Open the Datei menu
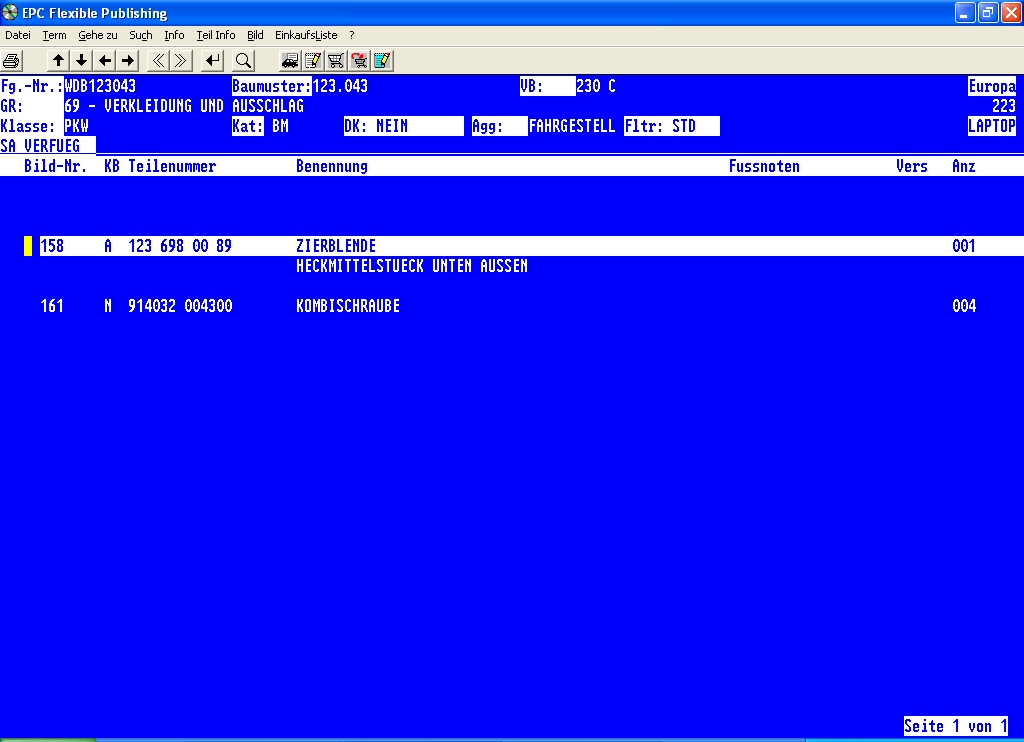Image resolution: width=1024 pixels, height=742 pixels. (18, 35)
